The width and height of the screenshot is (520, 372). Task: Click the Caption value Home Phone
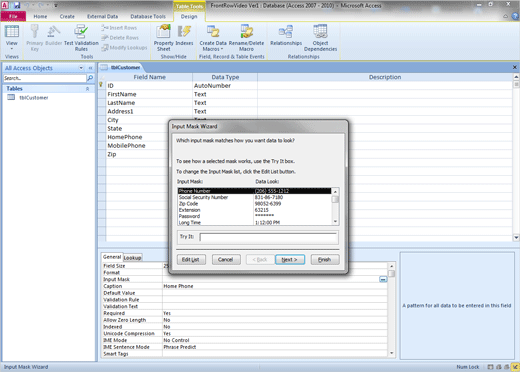(178, 286)
